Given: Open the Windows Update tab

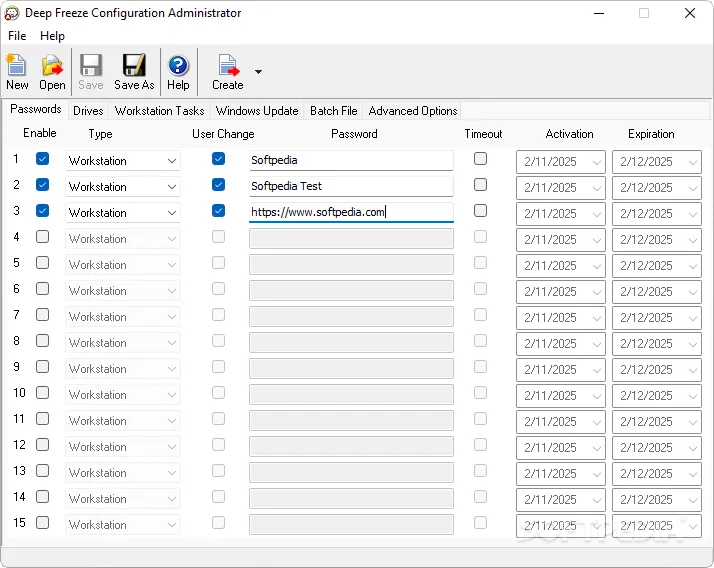Looking at the screenshot, I should tap(257, 111).
